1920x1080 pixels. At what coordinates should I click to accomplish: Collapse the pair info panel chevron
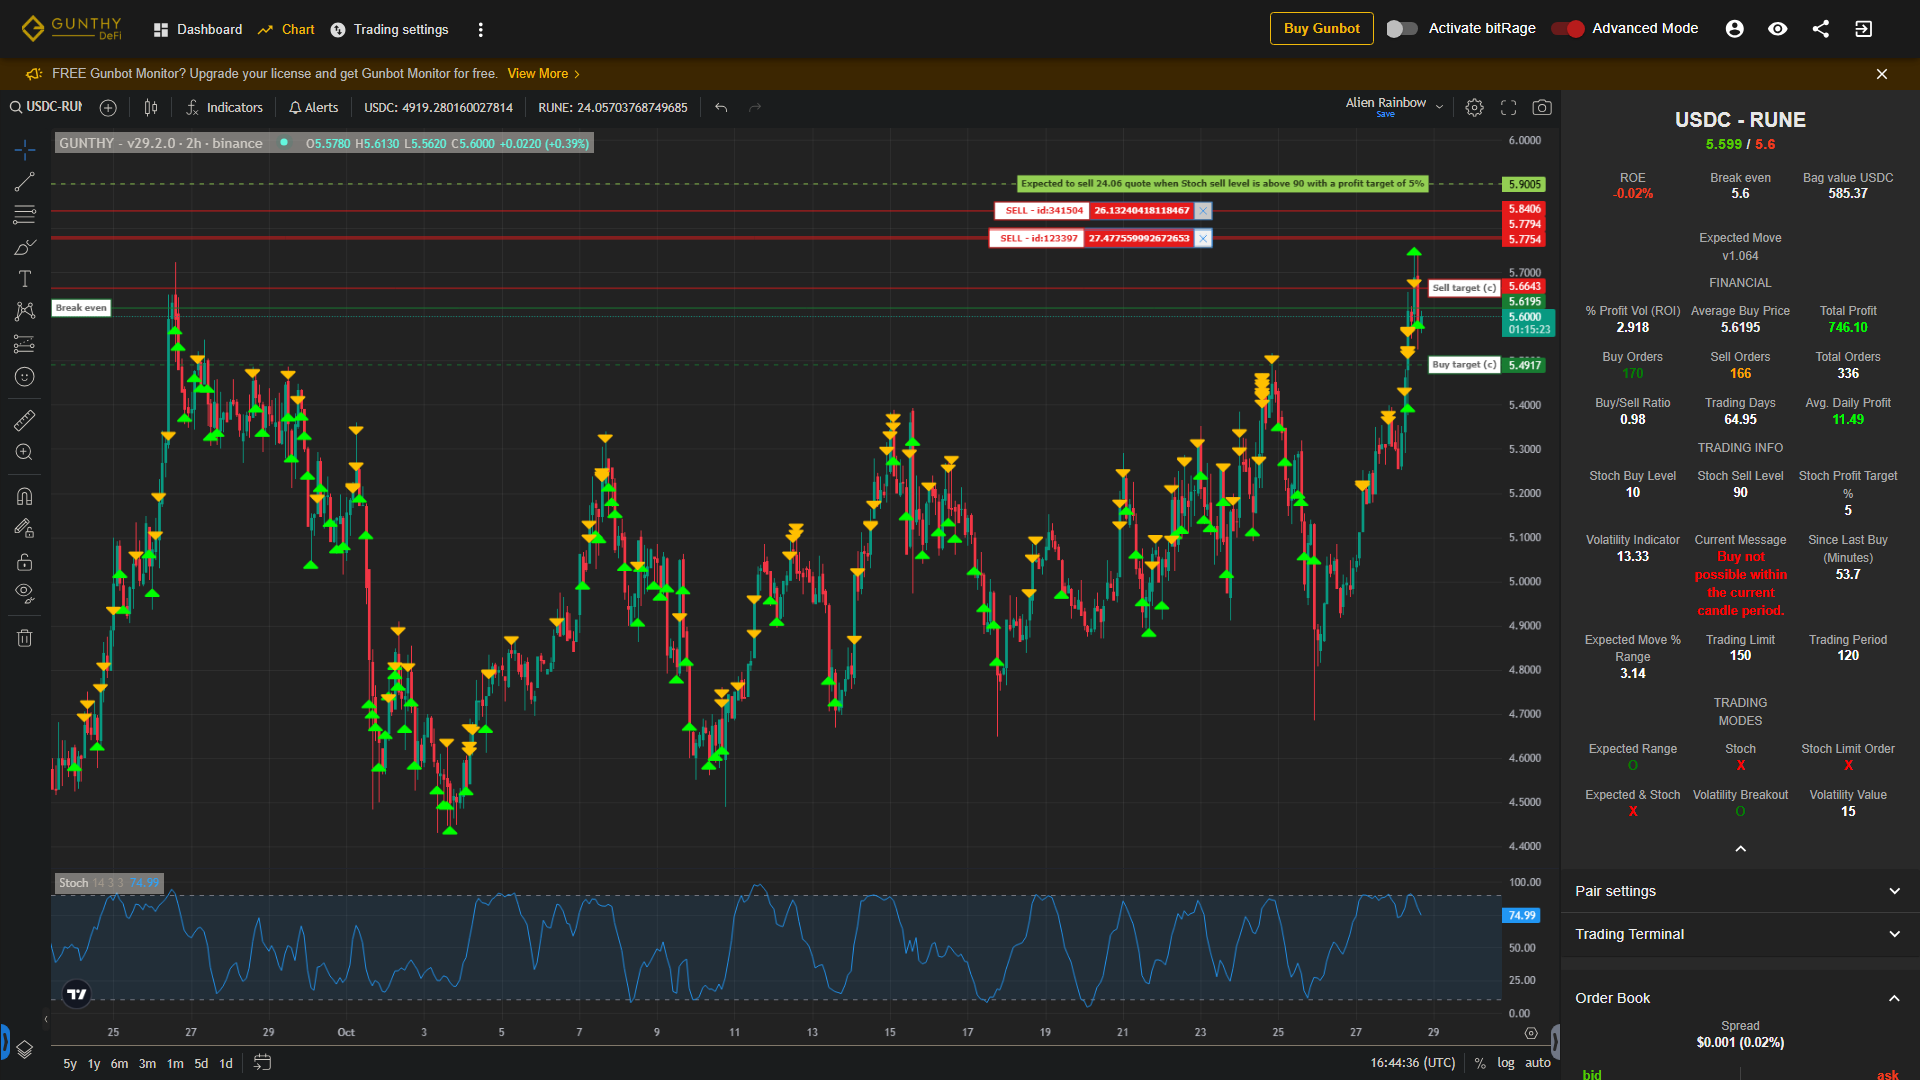(x=1741, y=849)
